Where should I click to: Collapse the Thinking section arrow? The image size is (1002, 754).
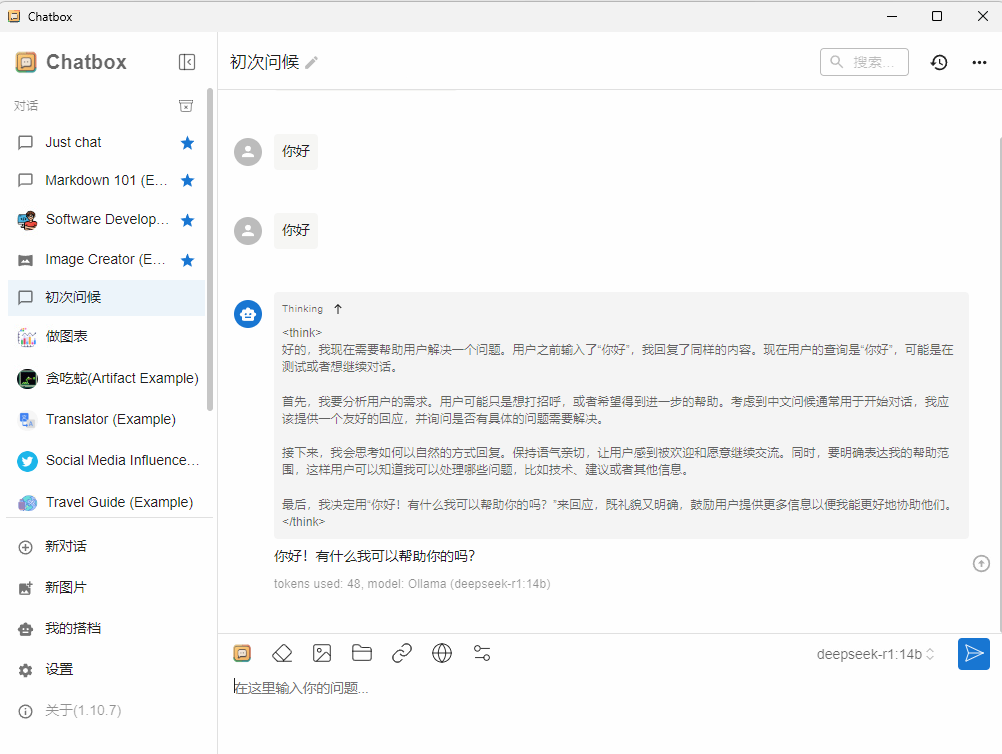(338, 309)
